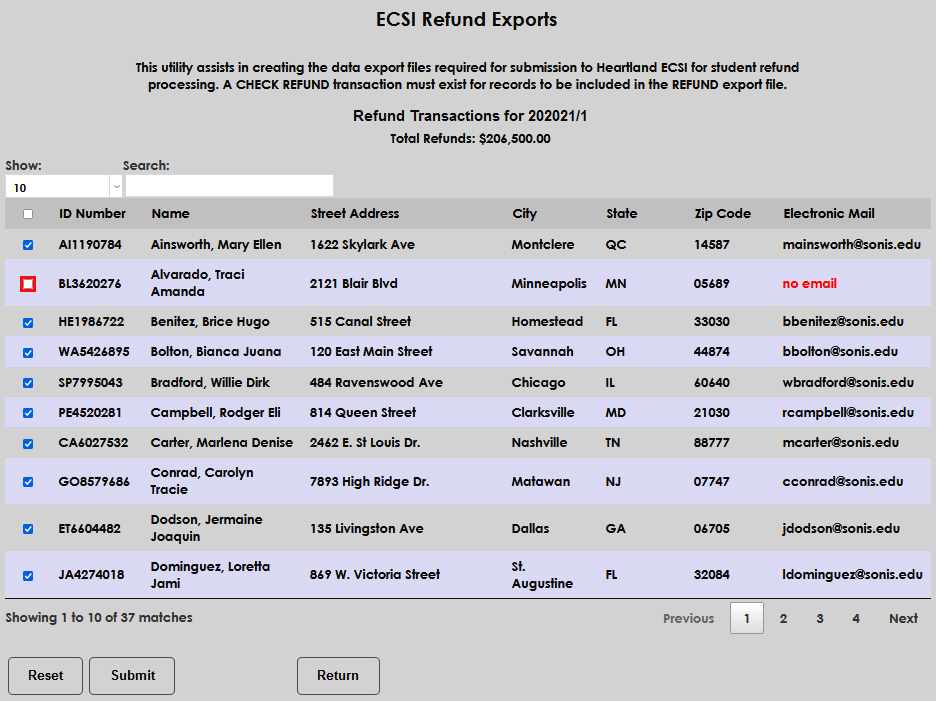Click inside the Search field
The image size is (936, 701).
point(228,185)
